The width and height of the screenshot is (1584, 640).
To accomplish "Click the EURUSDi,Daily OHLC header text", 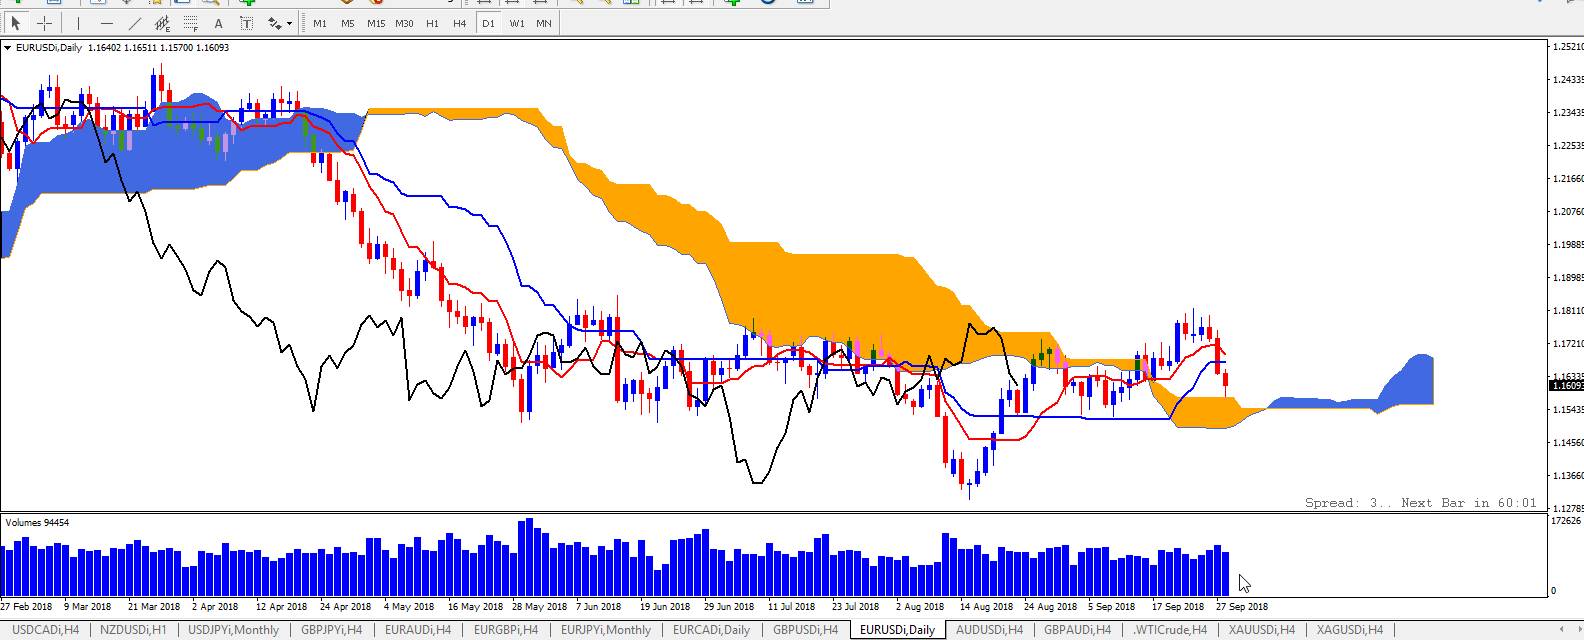I will pos(122,48).
